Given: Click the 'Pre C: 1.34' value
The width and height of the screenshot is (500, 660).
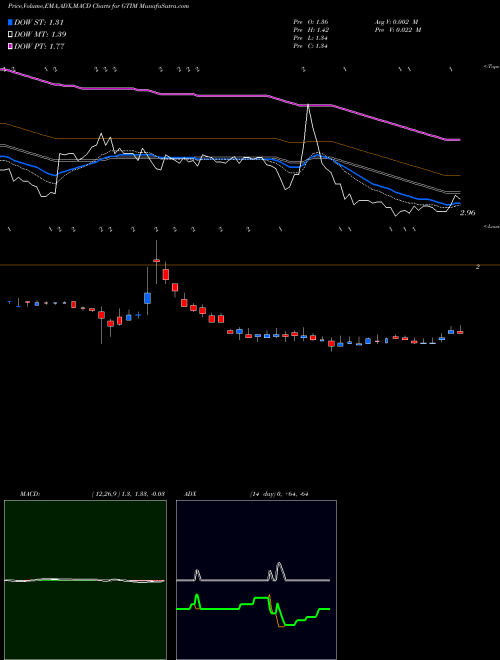Looking at the screenshot, I should (311, 46).
